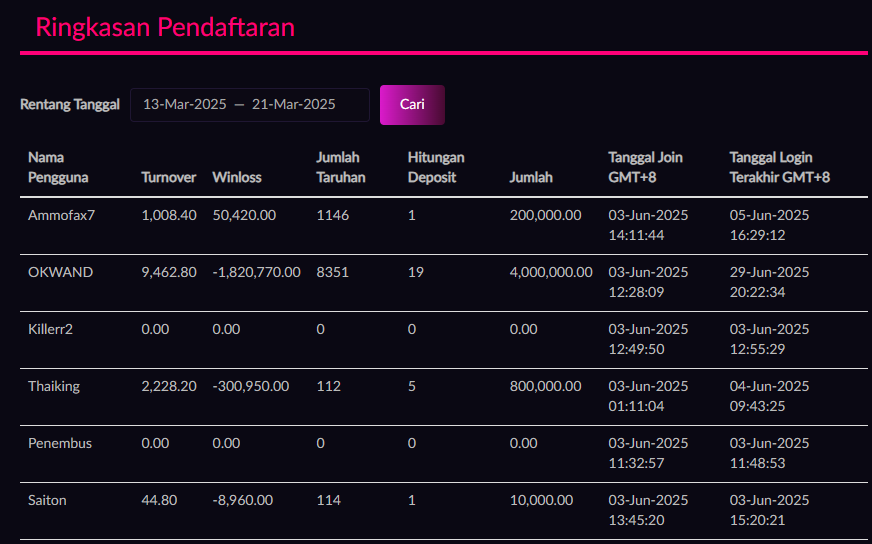Click bet count 112 for Thaiking
872x544 pixels.
point(329,386)
